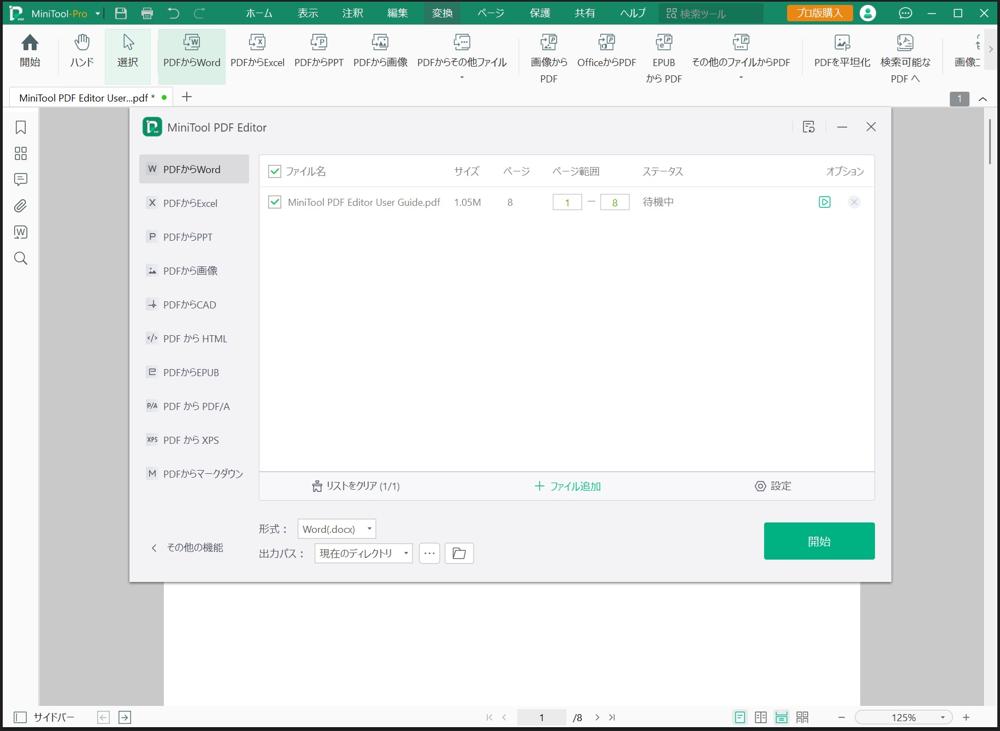Viewport: 1000px width, 731px height.
Task: Open the ホーム menu tab
Action: 260,13
